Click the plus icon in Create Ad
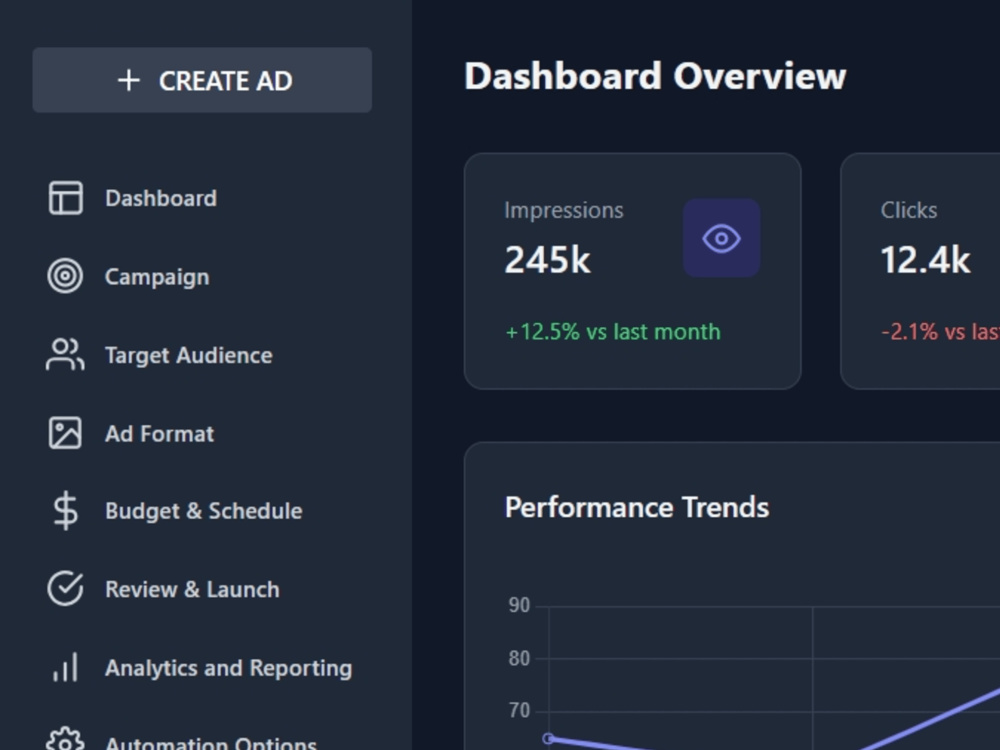This screenshot has width=1000, height=750. pos(129,80)
